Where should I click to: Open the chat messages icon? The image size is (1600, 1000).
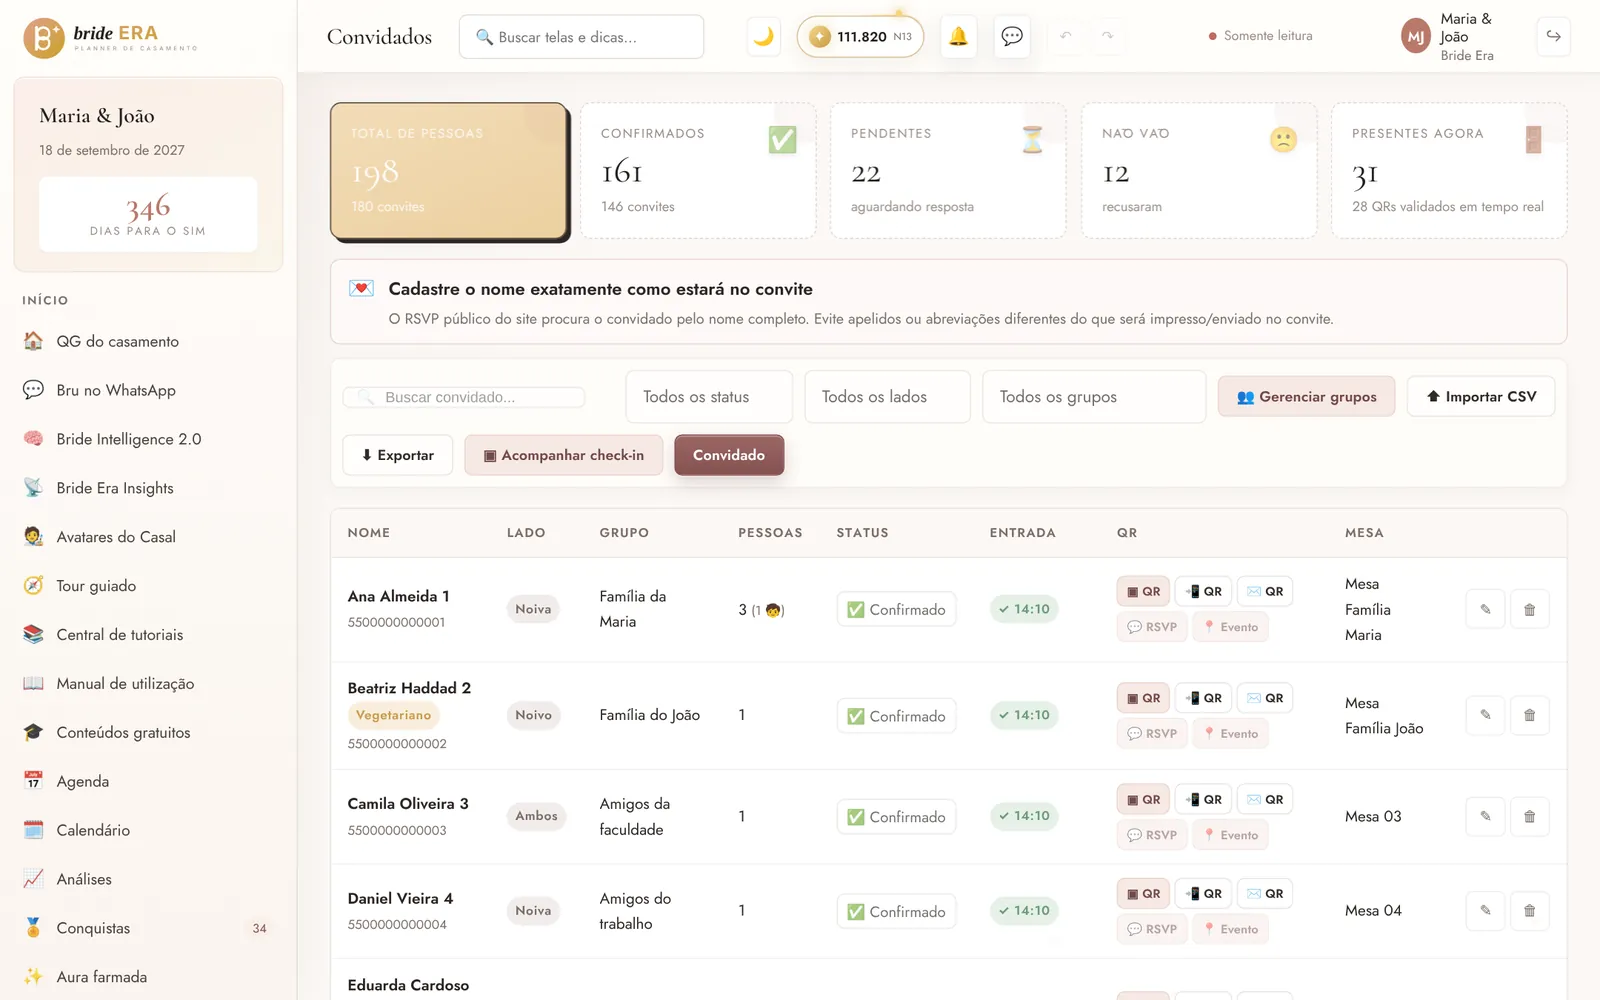pos(1012,36)
